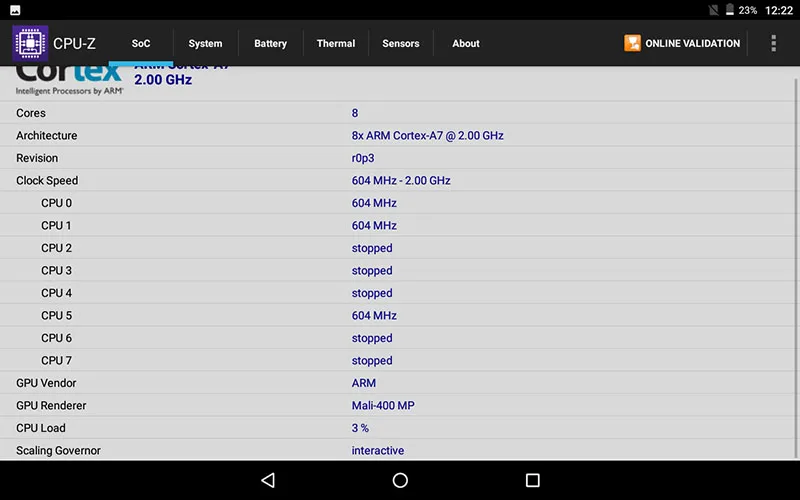The image size is (800, 500).
Task: Tap the CPU-Z app logo icon
Action: [30, 43]
